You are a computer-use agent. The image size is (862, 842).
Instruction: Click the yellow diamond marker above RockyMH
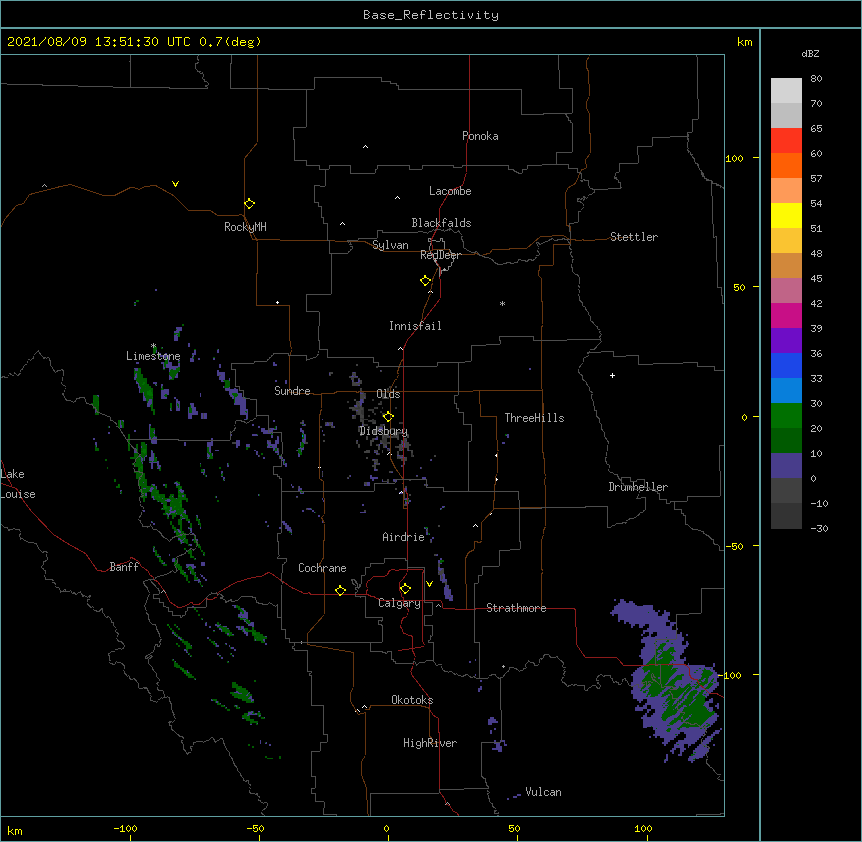pos(249,204)
